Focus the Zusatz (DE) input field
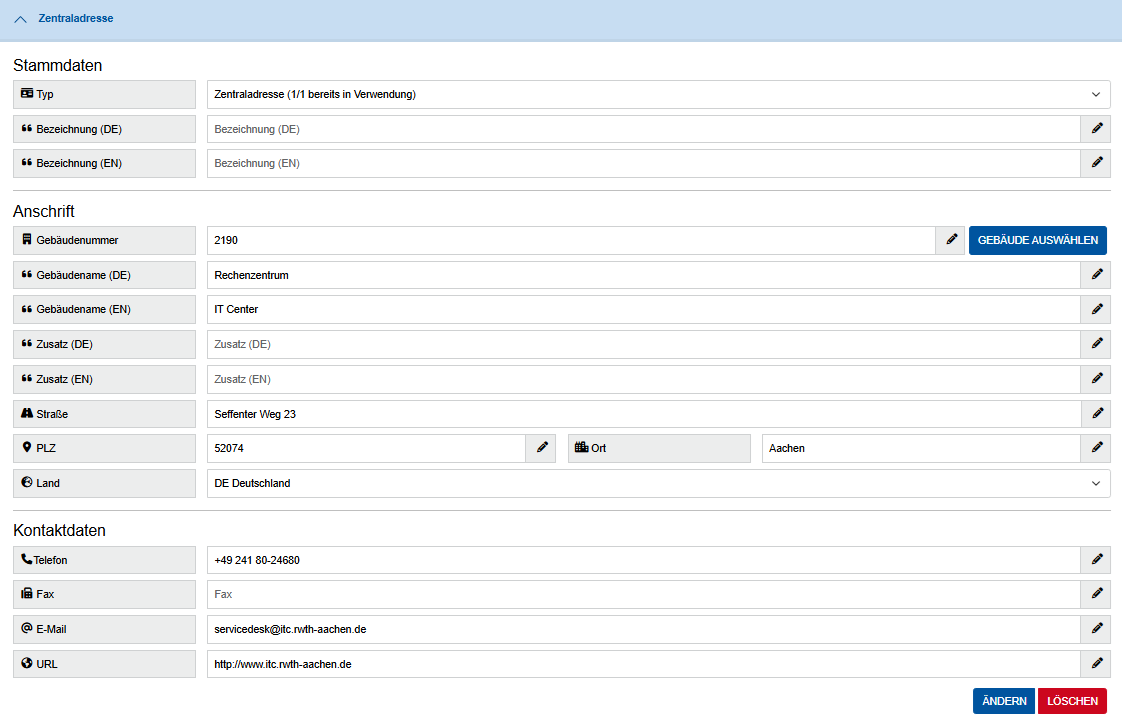The height and width of the screenshot is (723, 1124). tap(643, 344)
